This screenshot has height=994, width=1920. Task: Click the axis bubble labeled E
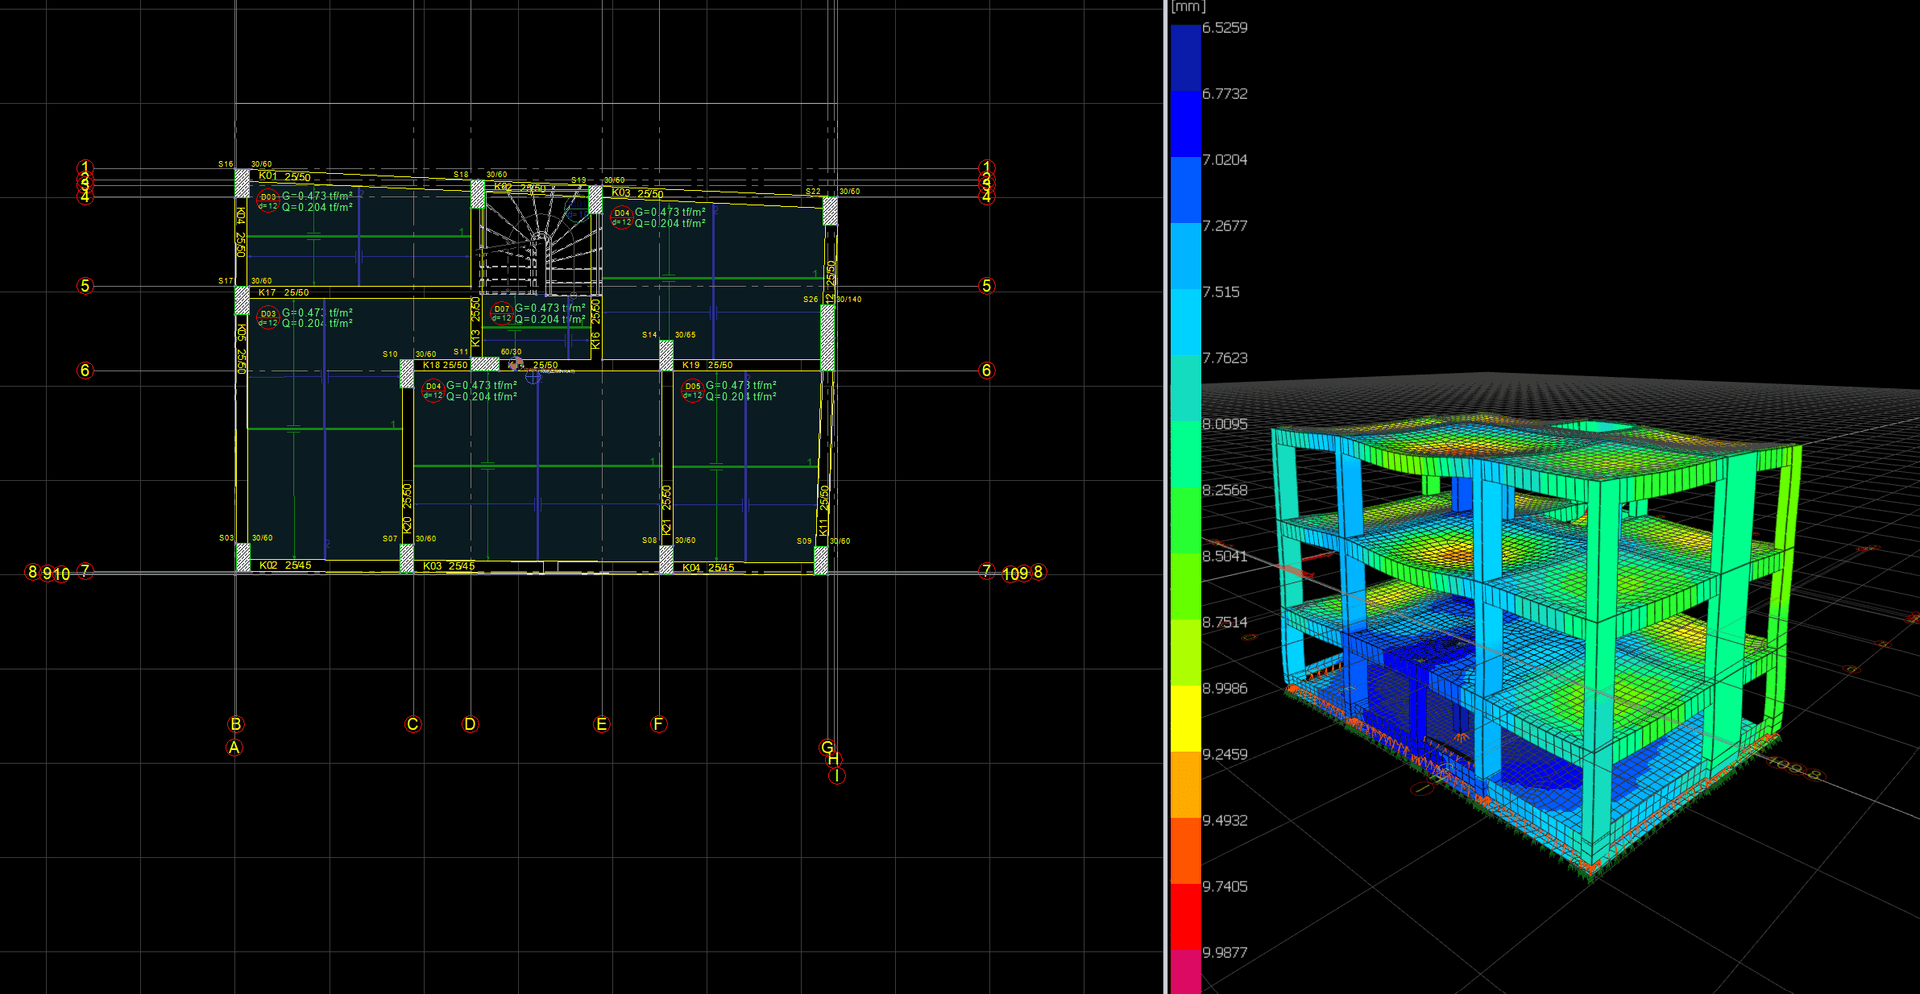tap(602, 724)
